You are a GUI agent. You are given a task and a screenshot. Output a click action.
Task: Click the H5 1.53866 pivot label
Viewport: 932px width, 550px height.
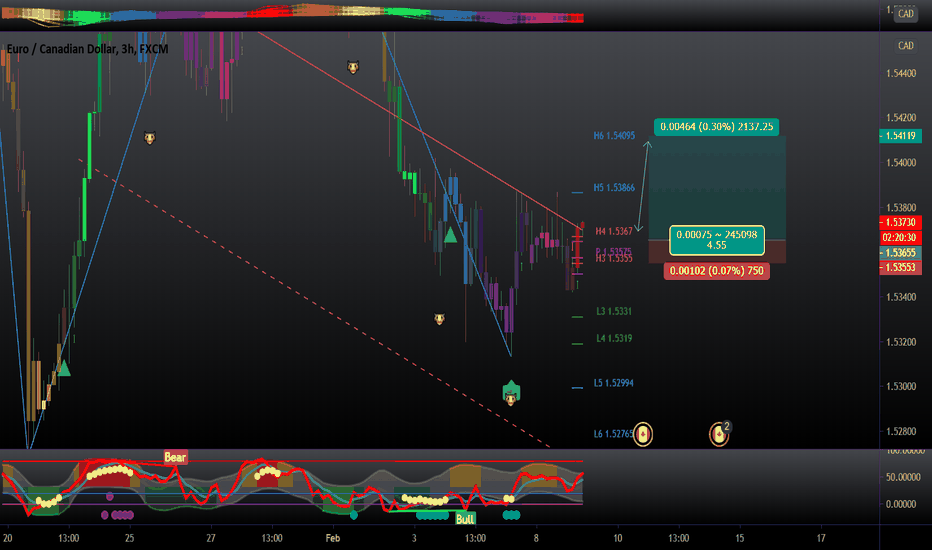click(x=614, y=187)
